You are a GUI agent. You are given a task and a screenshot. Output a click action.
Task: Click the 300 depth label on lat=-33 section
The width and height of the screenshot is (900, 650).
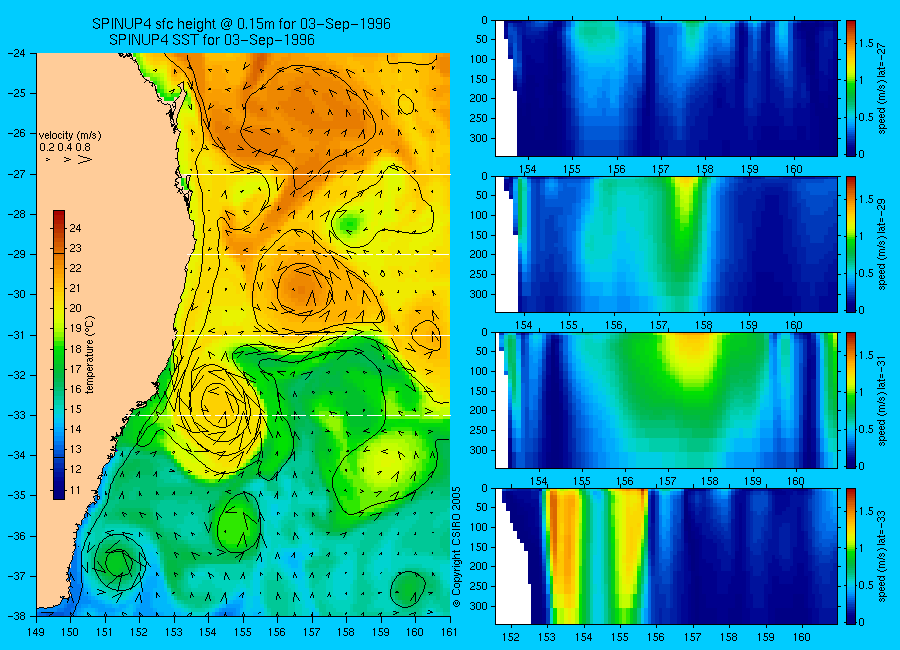pyautogui.click(x=478, y=606)
